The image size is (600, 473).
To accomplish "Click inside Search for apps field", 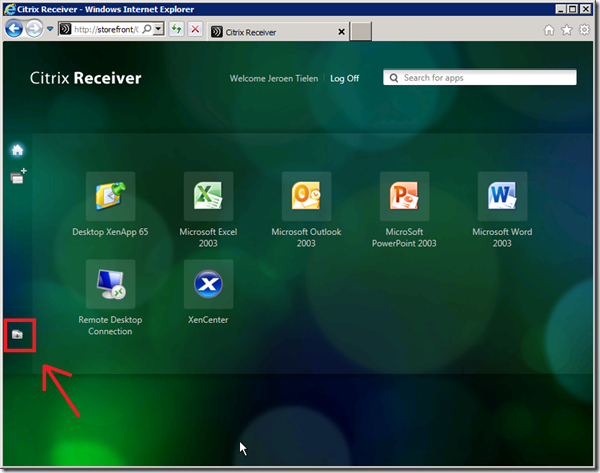I will (480, 78).
